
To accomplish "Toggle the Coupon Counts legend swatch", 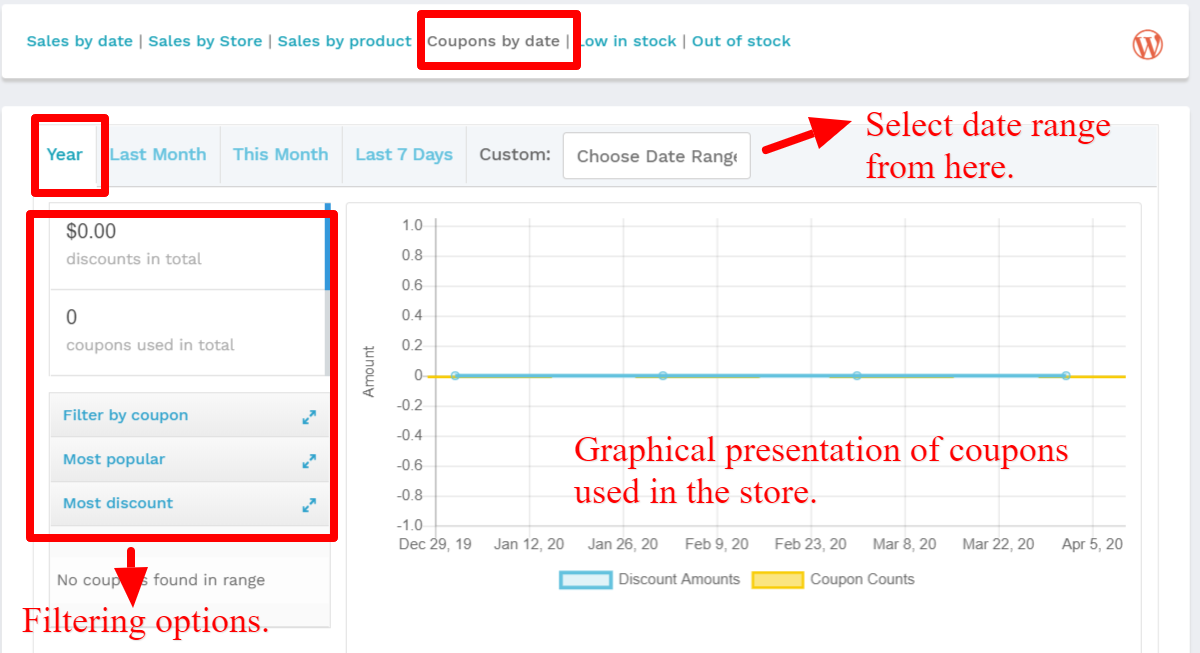I will click(x=777, y=580).
